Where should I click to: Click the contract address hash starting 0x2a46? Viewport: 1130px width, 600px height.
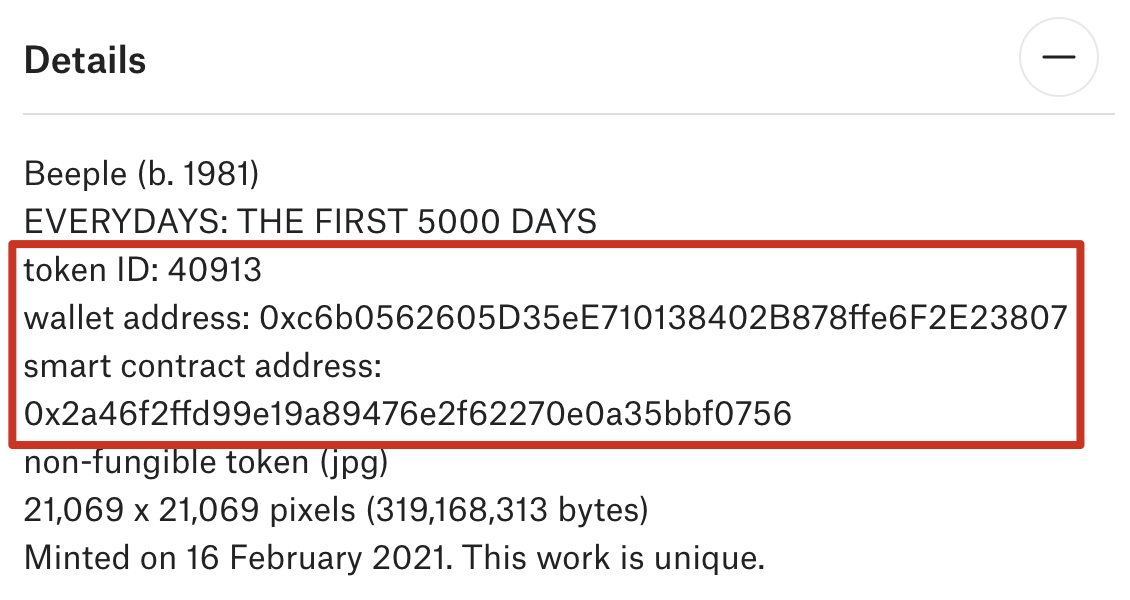coord(408,414)
